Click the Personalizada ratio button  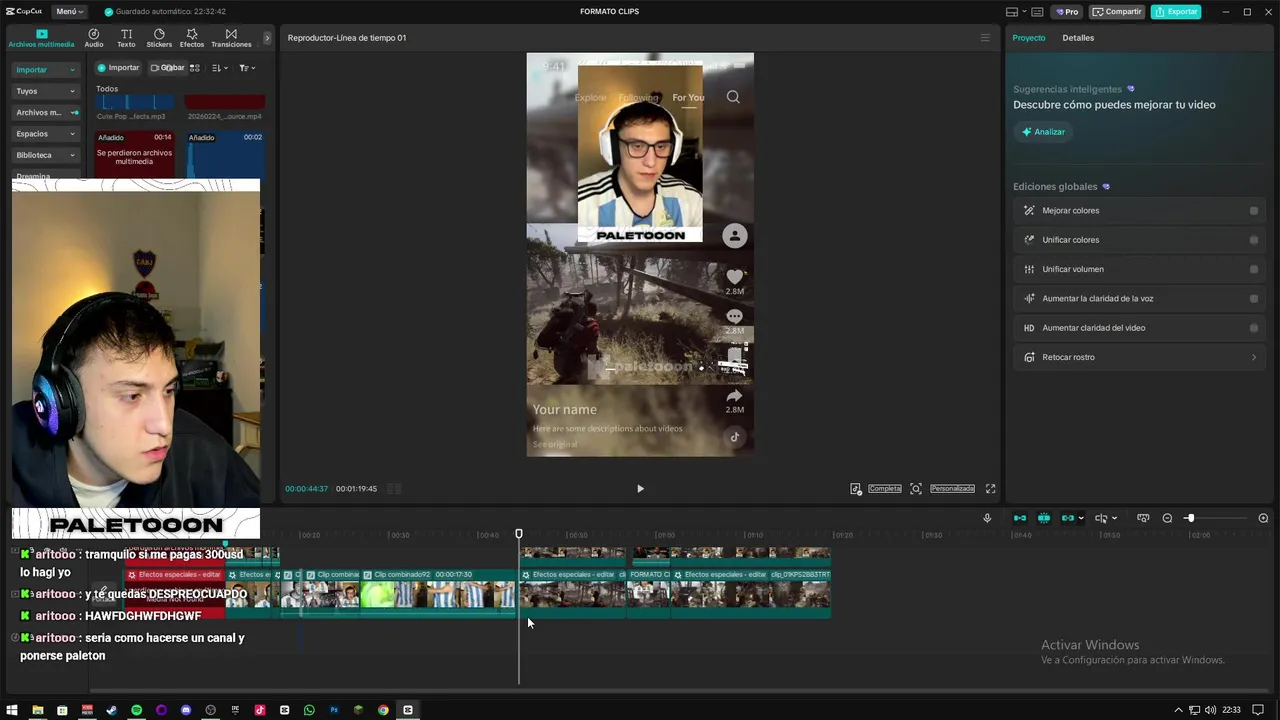coord(952,489)
